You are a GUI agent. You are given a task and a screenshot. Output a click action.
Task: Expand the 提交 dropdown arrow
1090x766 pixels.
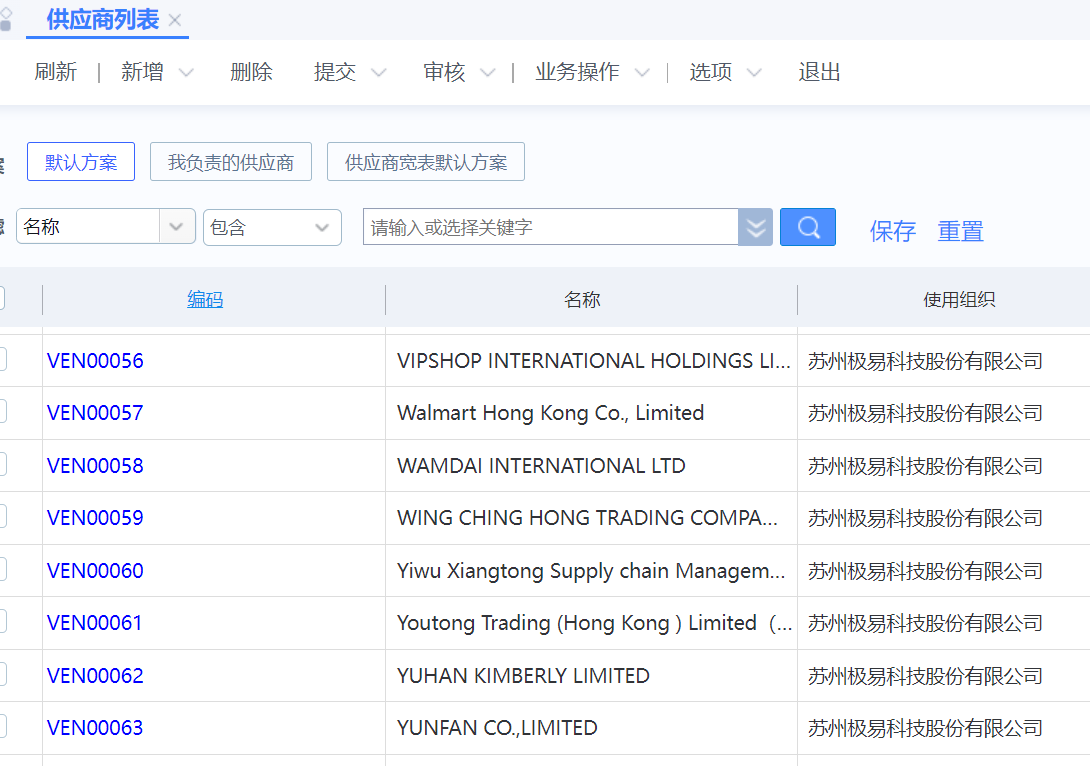click(x=379, y=72)
